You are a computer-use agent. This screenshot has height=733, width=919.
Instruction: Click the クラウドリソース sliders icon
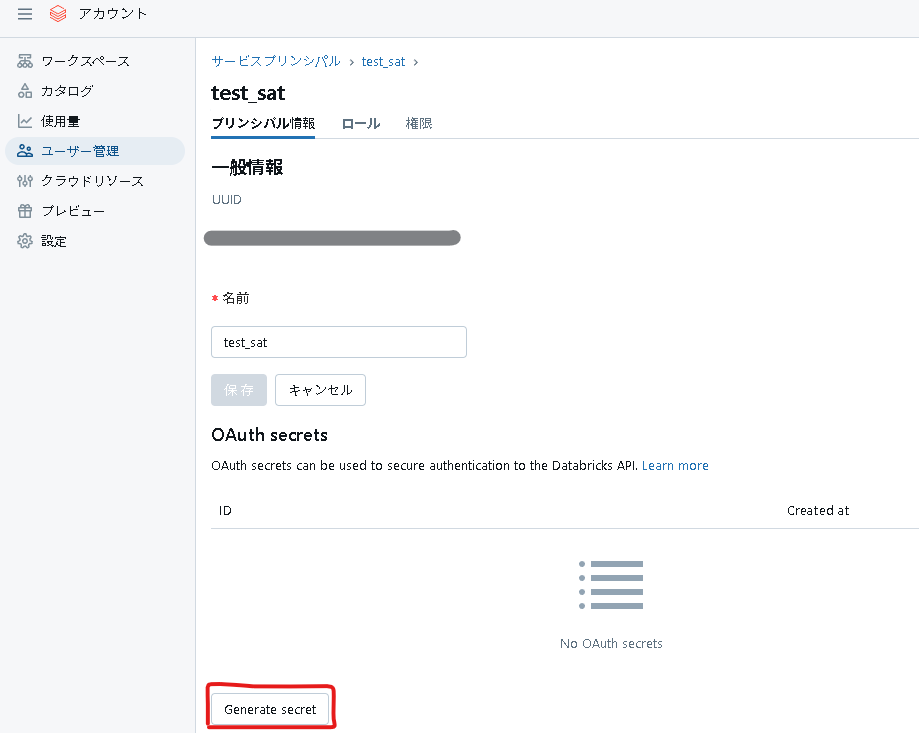pos(25,181)
